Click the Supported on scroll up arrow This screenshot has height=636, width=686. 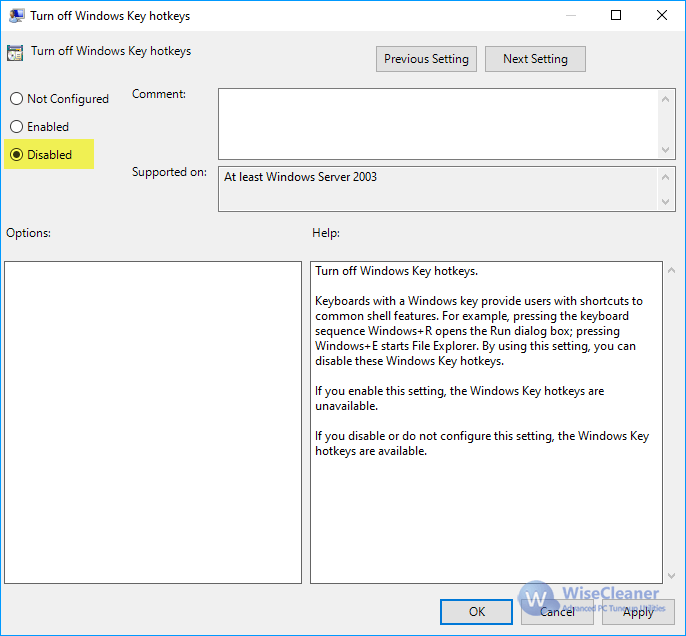click(x=665, y=177)
